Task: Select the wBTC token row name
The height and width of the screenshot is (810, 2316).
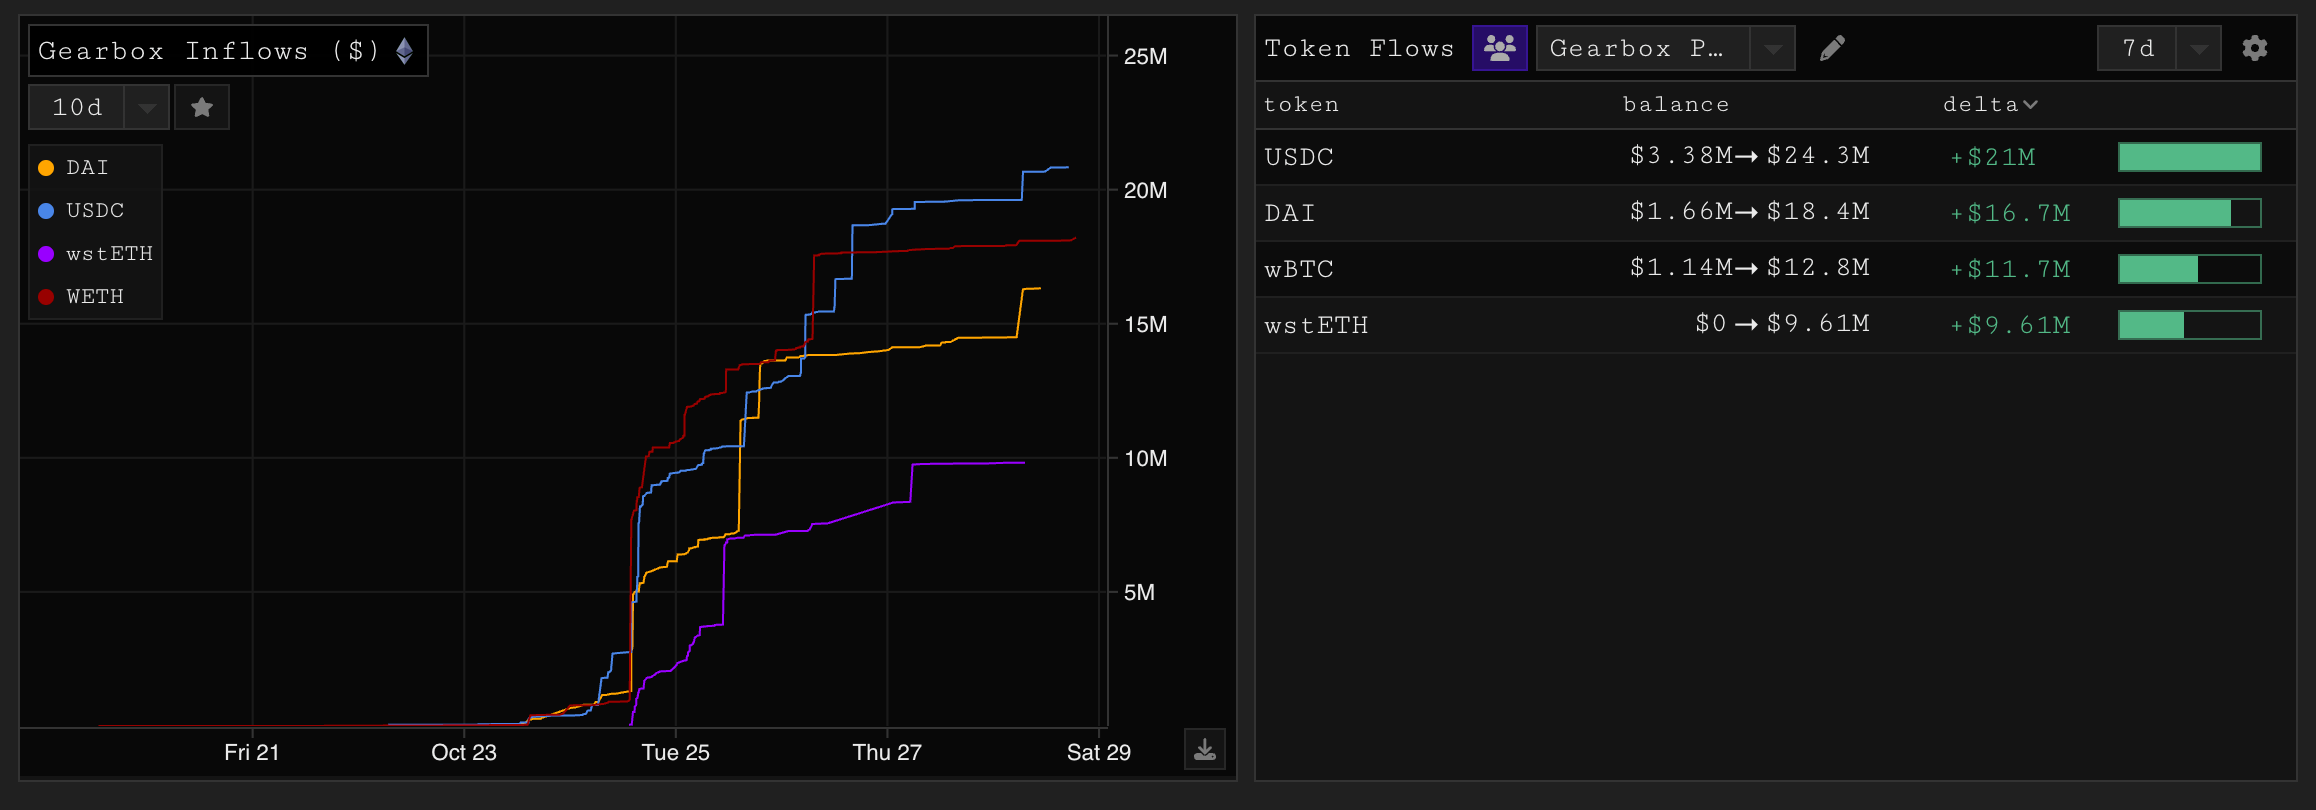Action: point(1299,269)
